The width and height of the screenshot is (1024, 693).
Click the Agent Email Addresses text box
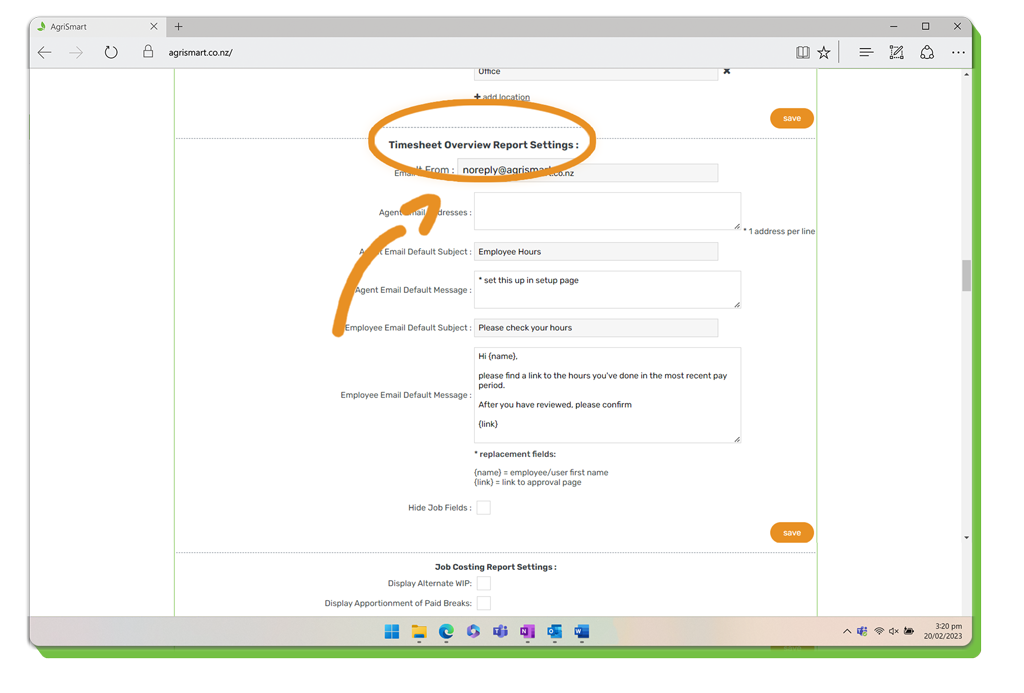coord(607,211)
